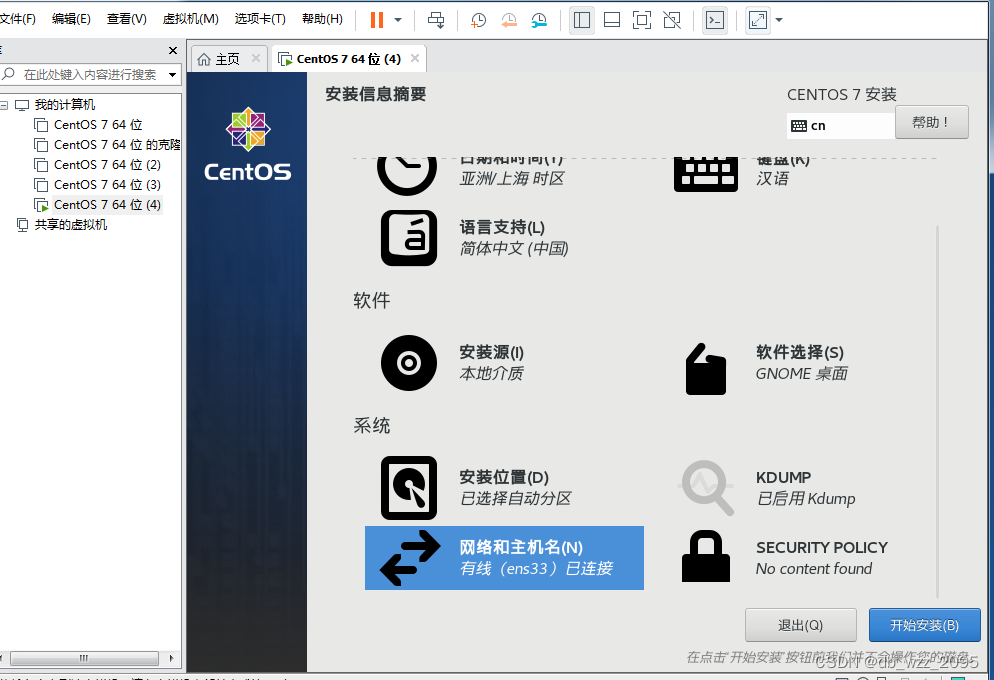Click the installation destination disk icon
This screenshot has height=680, width=994.
409,488
